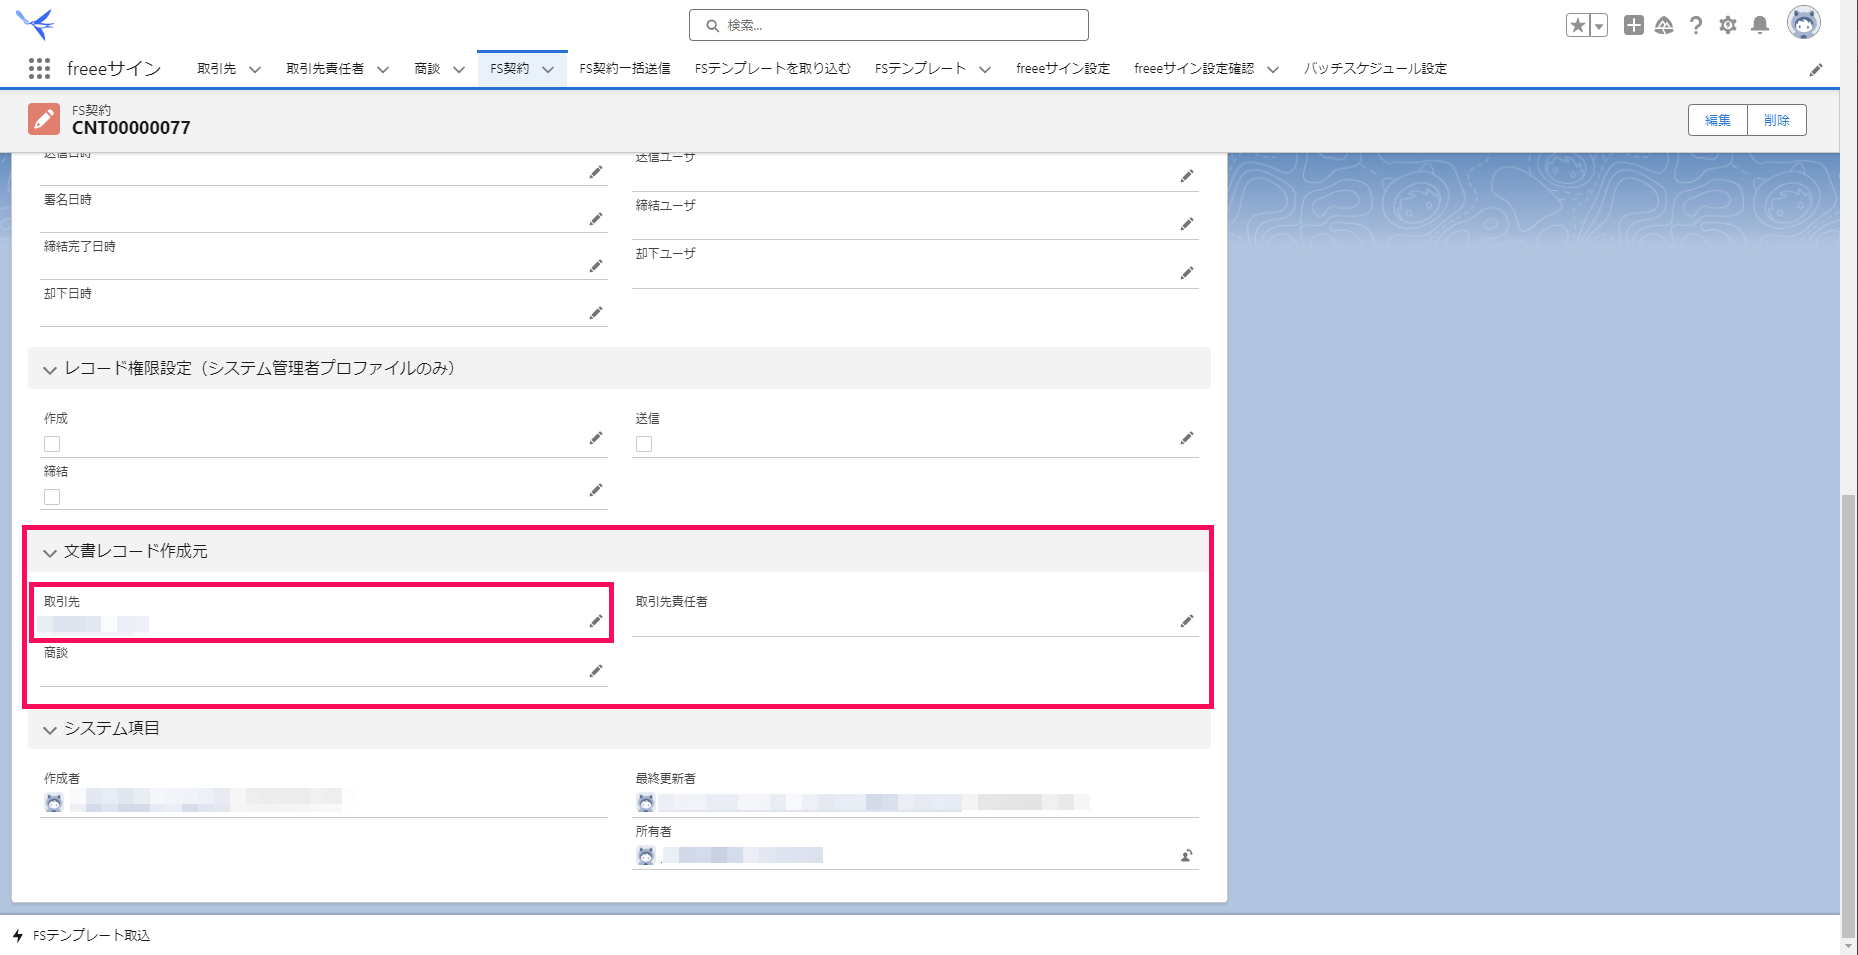
Task: Open the FSテンプレートを取り込む tab
Action: coord(773,68)
